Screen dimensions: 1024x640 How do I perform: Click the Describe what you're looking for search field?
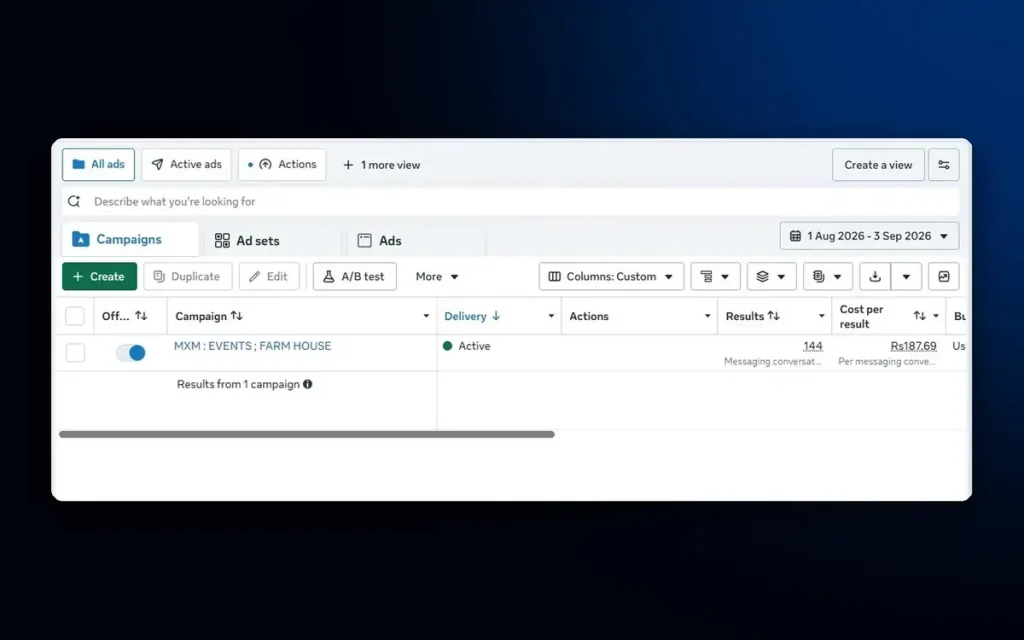coord(511,202)
